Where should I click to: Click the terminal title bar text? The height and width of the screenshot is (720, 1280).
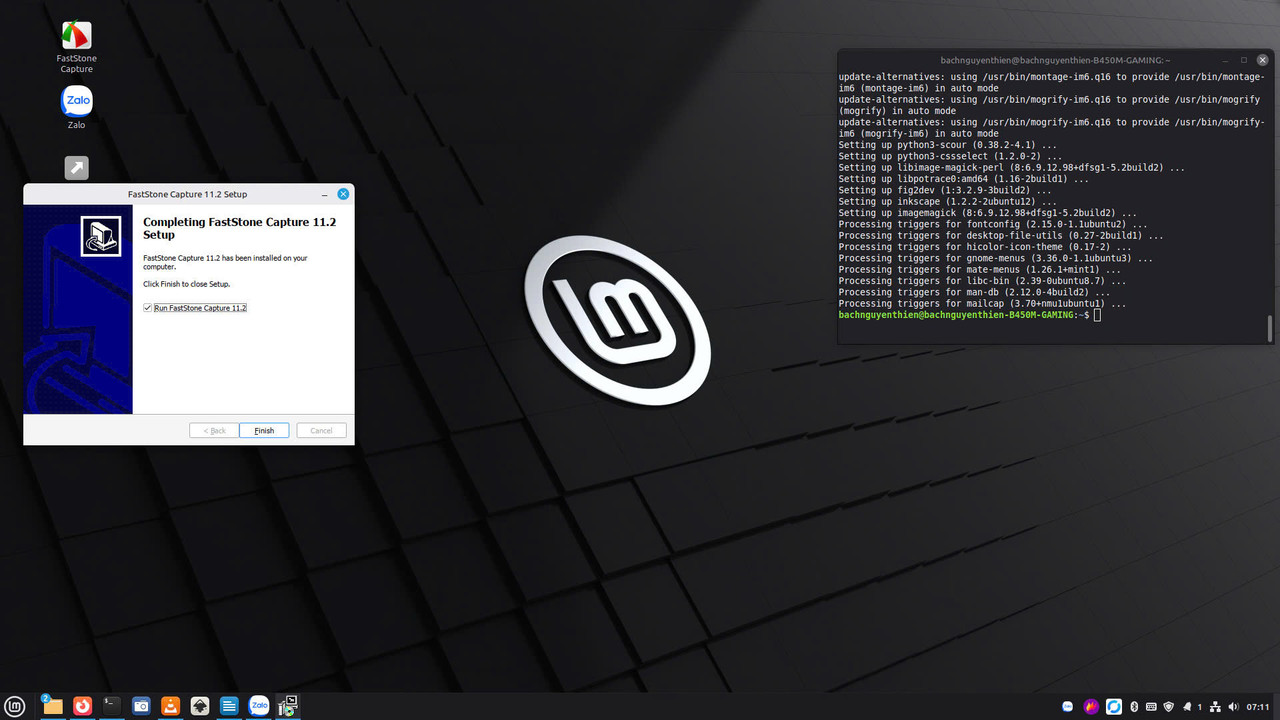click(1055, 60)
